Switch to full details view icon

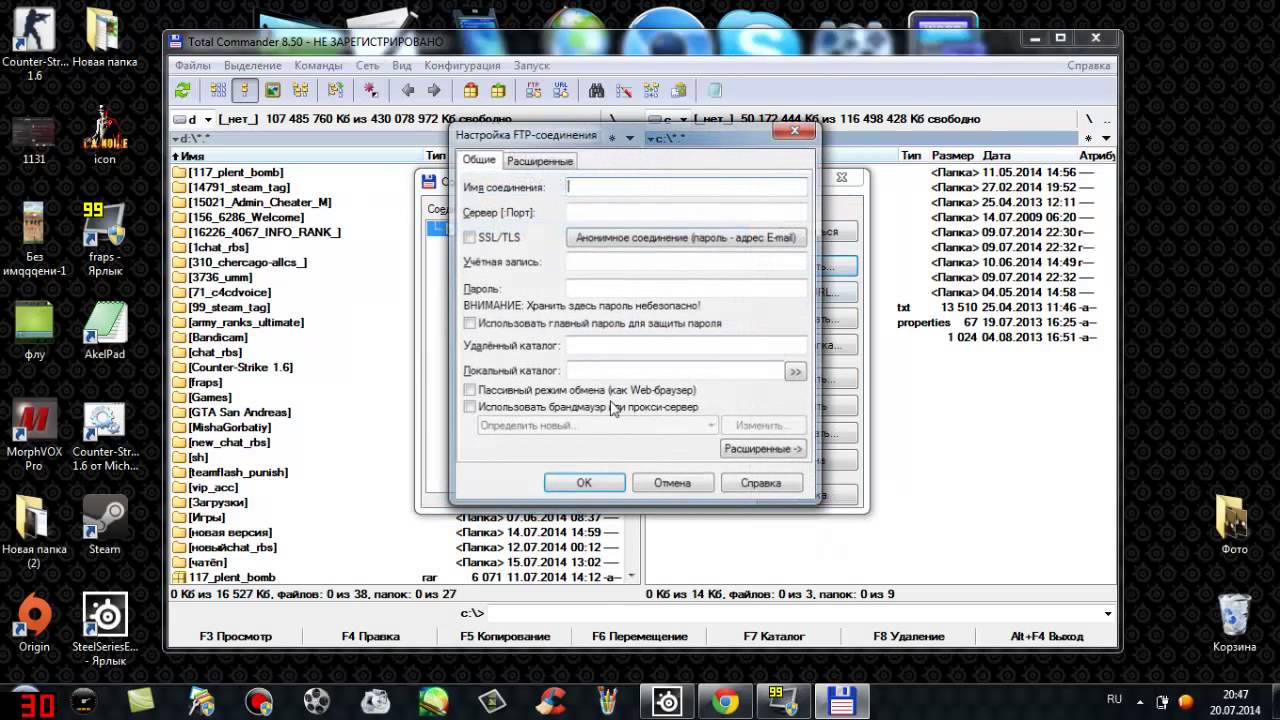244,90
